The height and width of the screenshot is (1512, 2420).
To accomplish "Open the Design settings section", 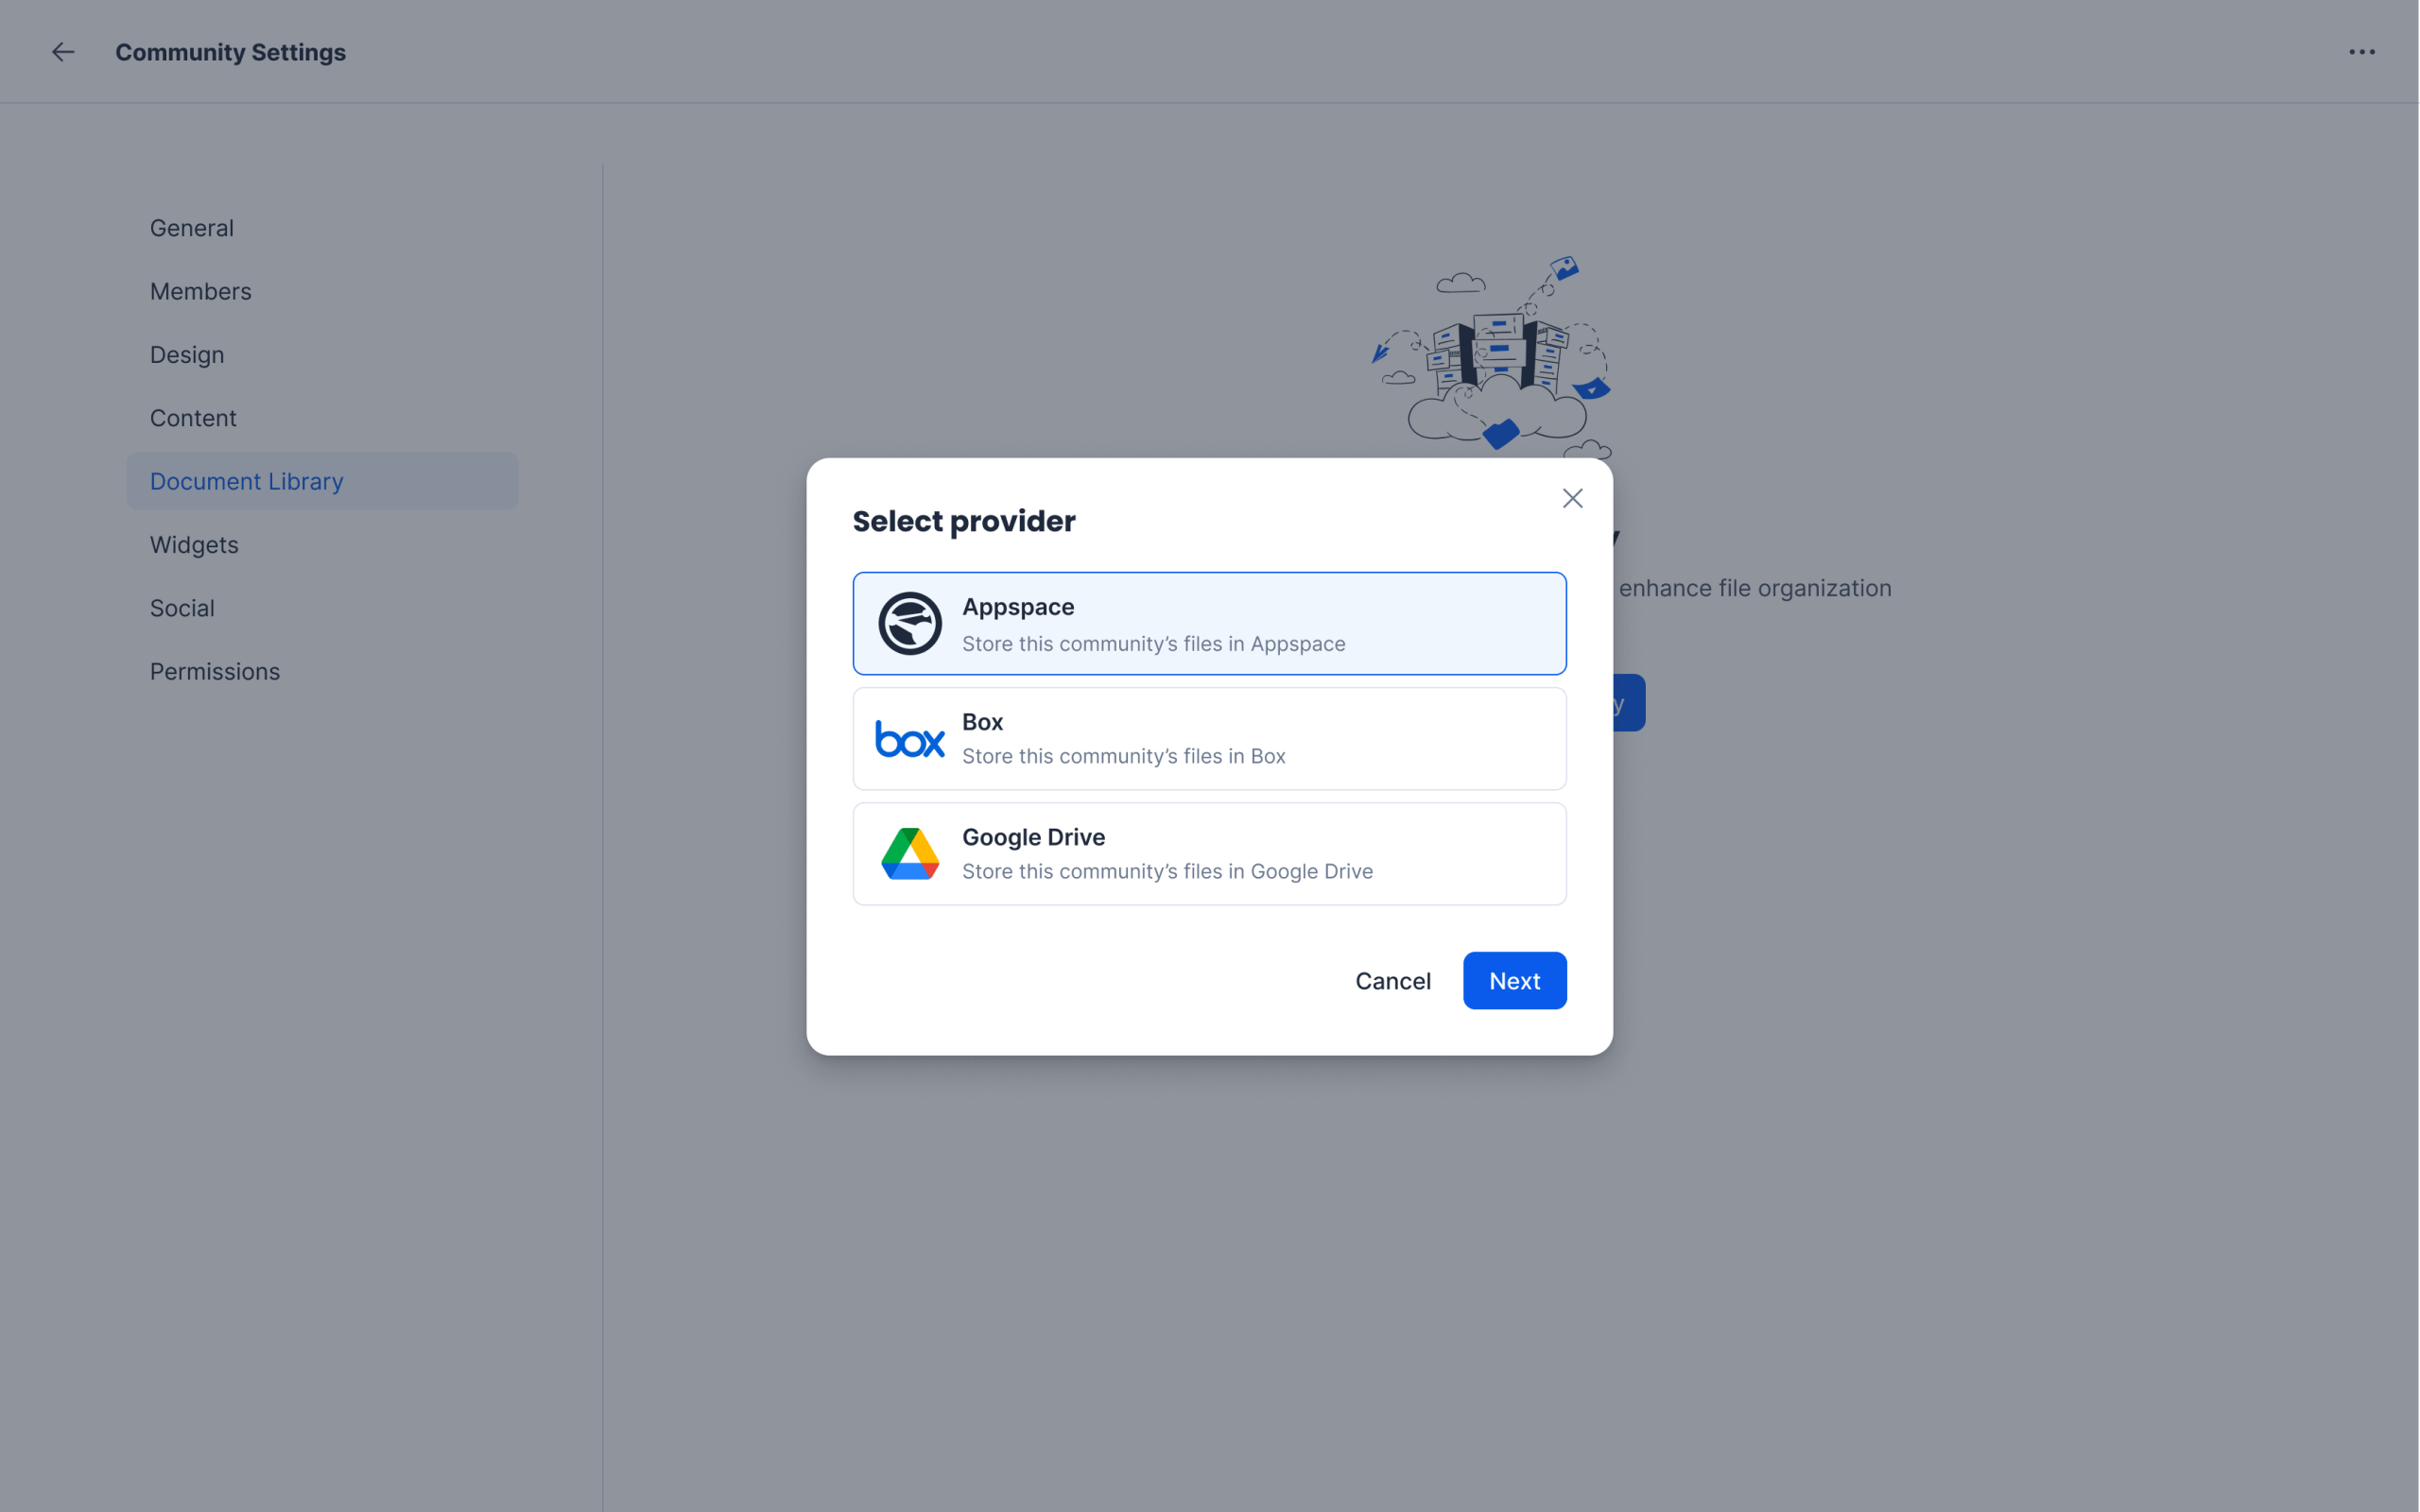I will point(187,355).
